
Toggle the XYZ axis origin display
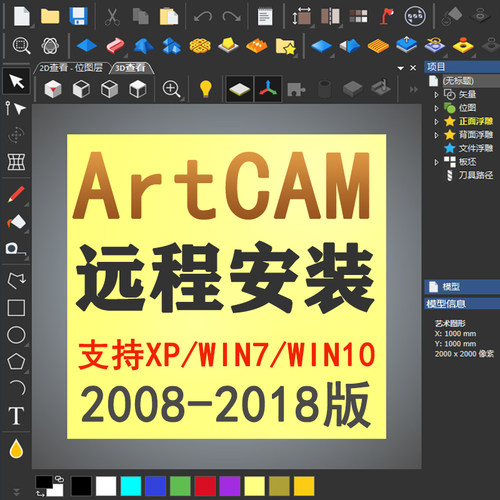[x=268, y=89]
